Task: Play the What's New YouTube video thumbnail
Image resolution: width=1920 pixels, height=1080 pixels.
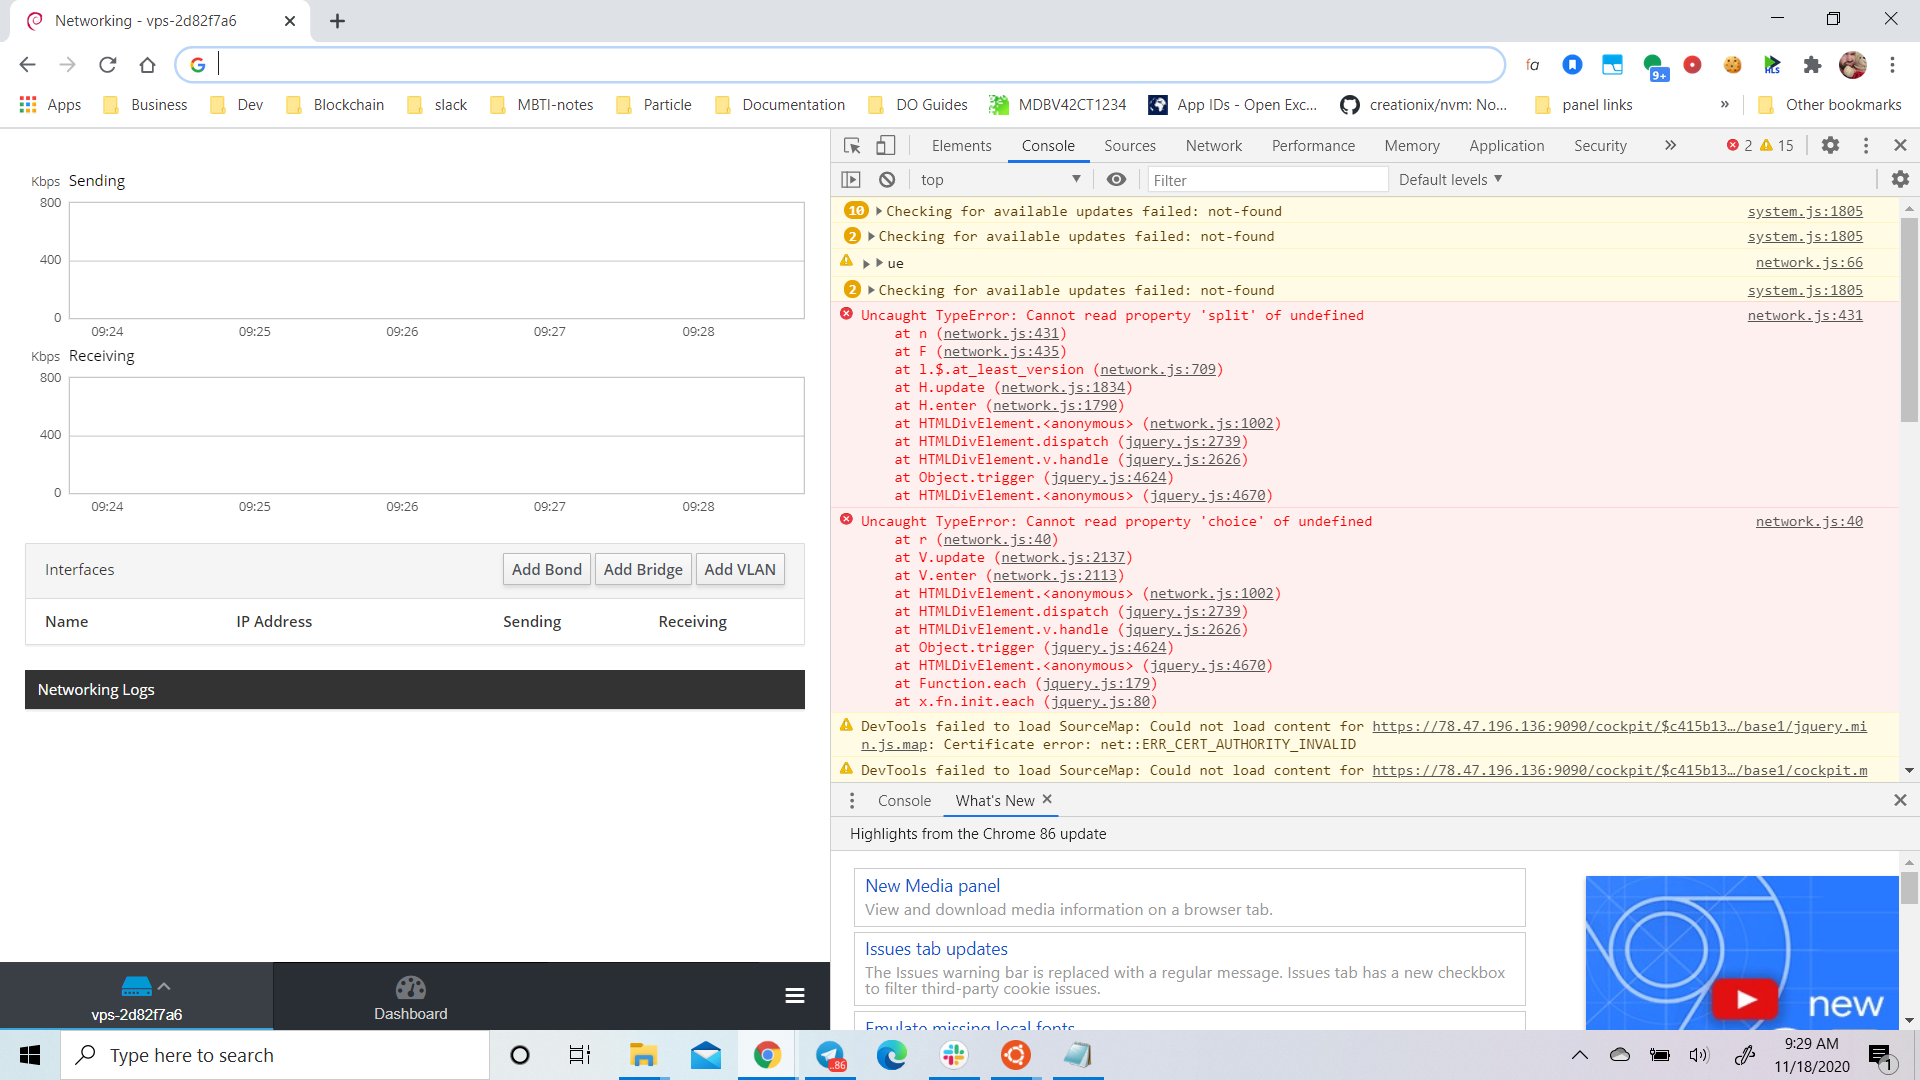Action: [1744, 999]
